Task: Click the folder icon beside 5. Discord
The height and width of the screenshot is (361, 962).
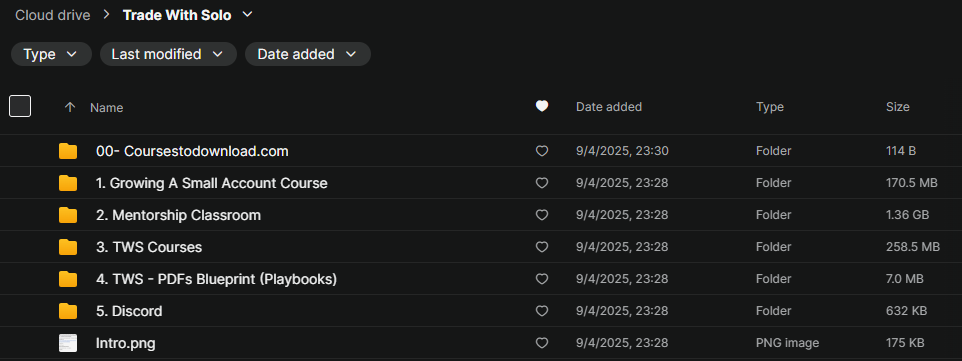Action: [x=68, y=311]
